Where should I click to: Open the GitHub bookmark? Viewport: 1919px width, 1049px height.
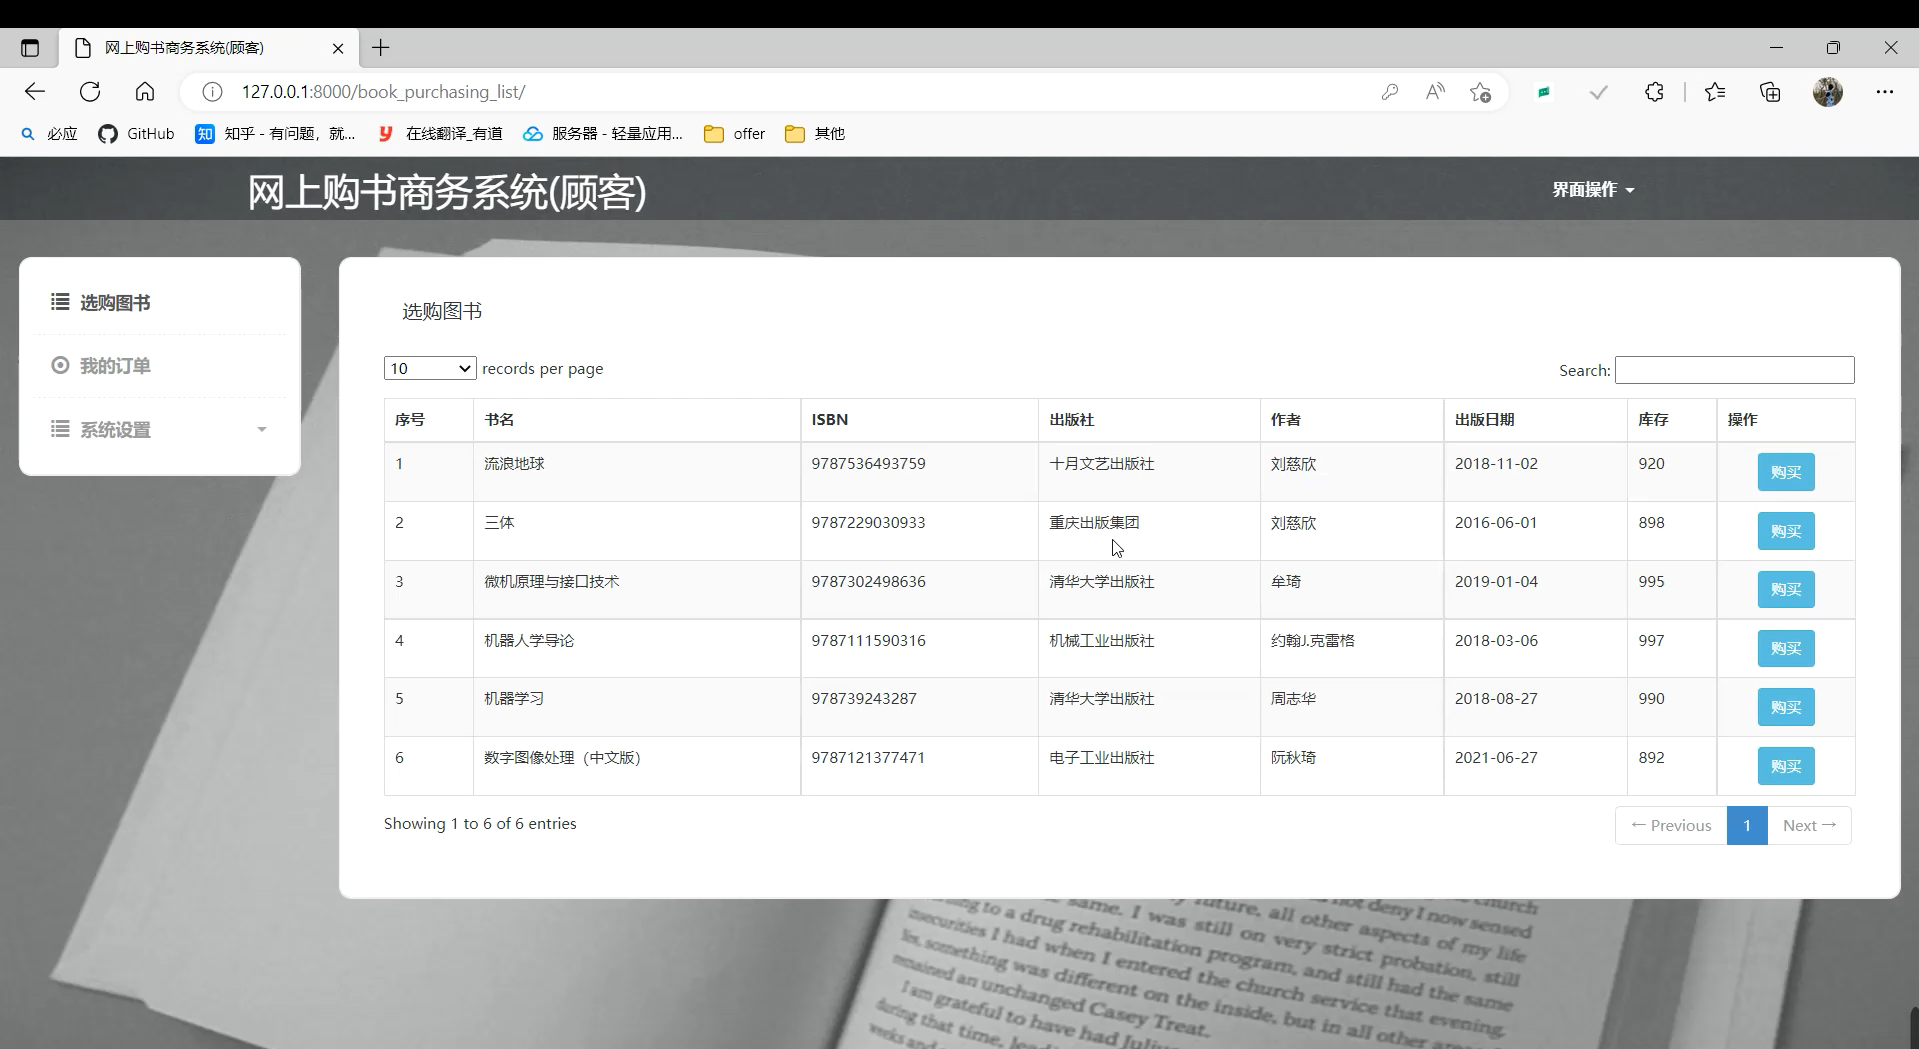(137, 134)
